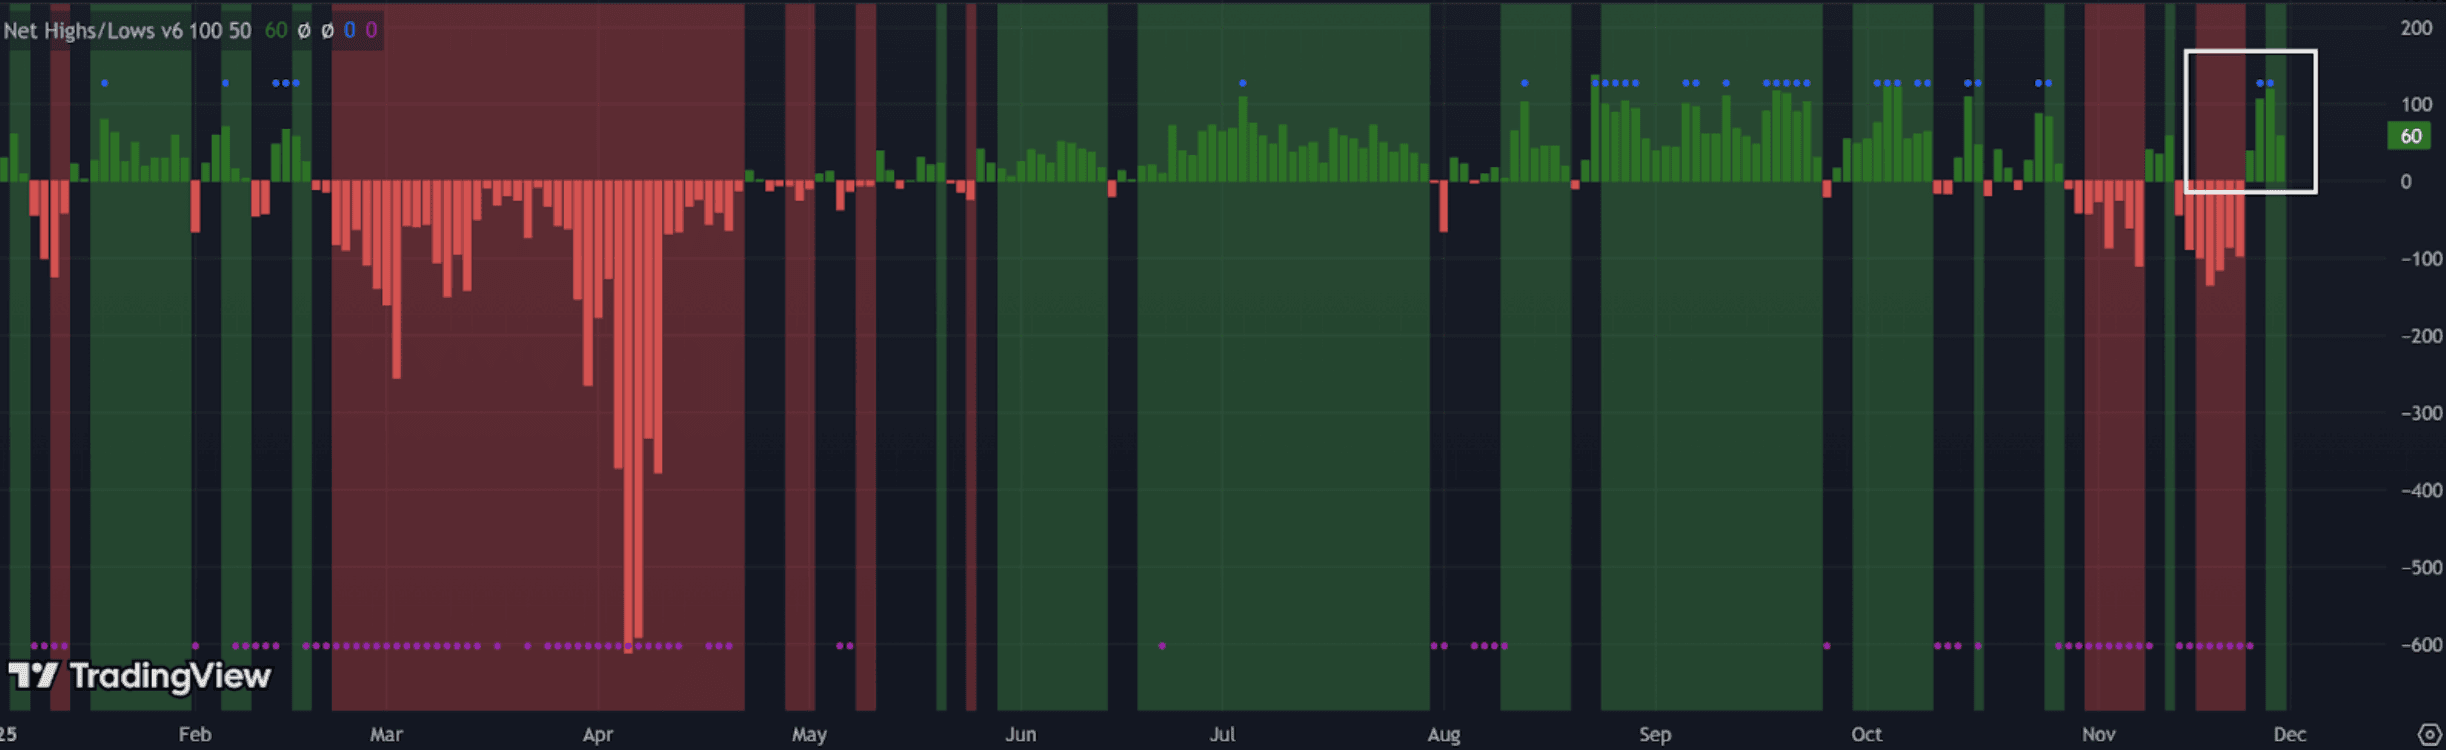
Task: Click the magenta 0 value in legend
Action: pyautogui.click(x=371, y=30)
